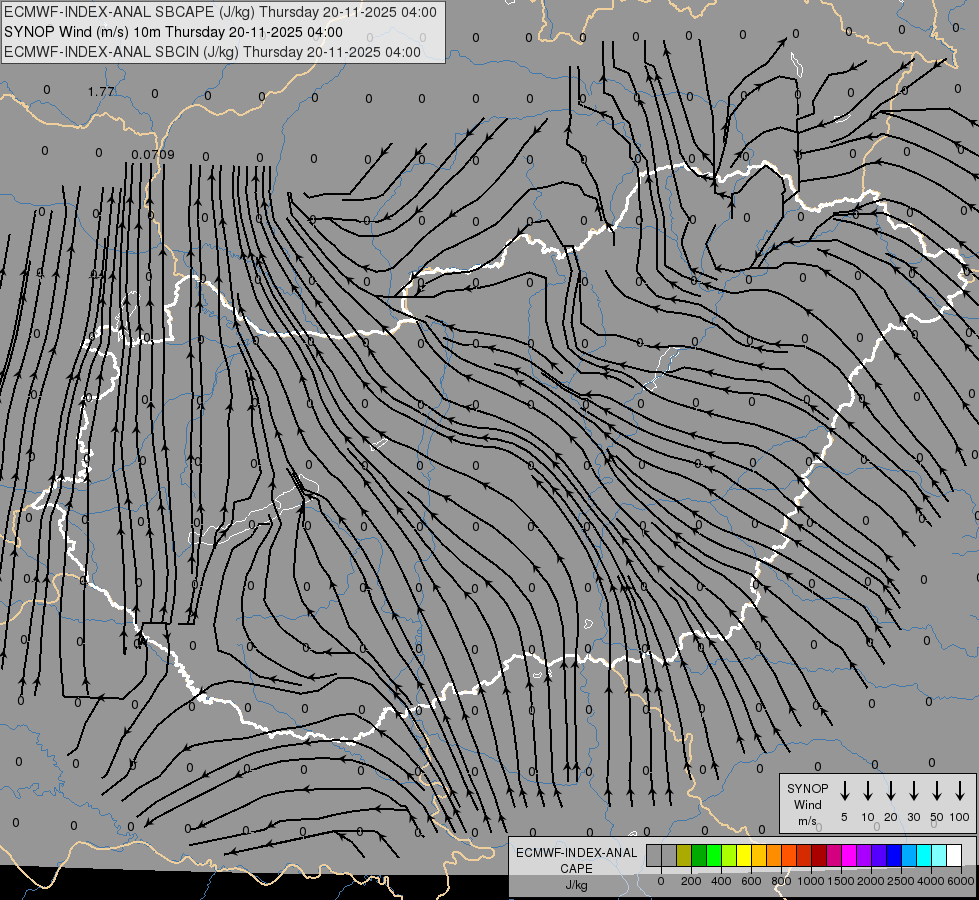Pick the bright magenta CAPE legend swatch

[x=849, y=855]
